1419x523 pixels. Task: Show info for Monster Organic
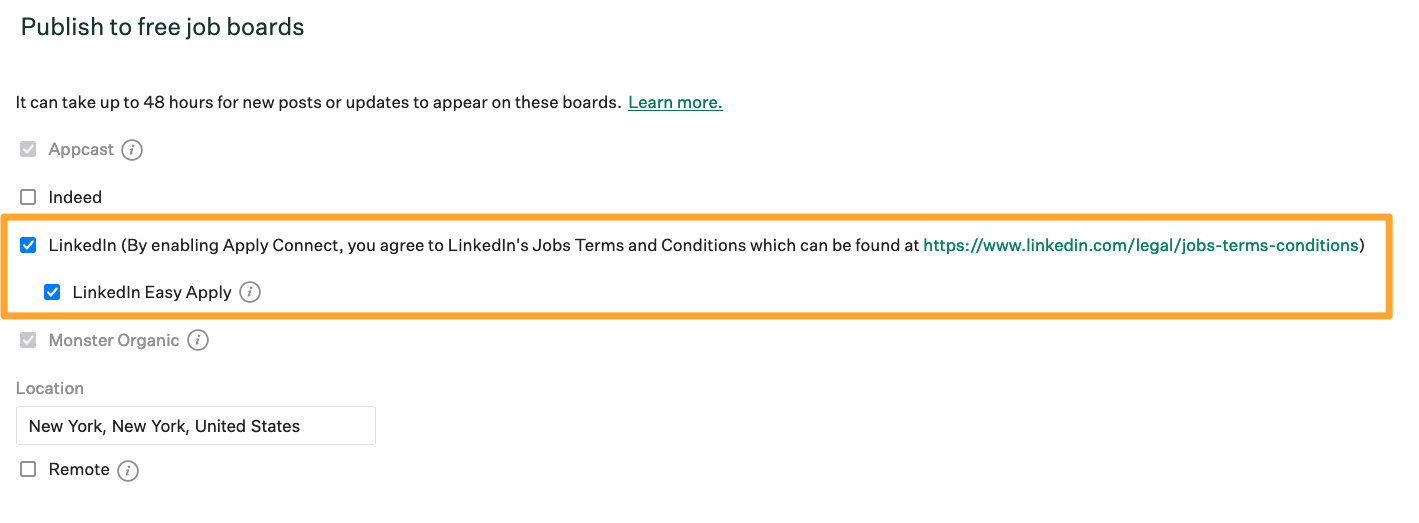point(198,341)
